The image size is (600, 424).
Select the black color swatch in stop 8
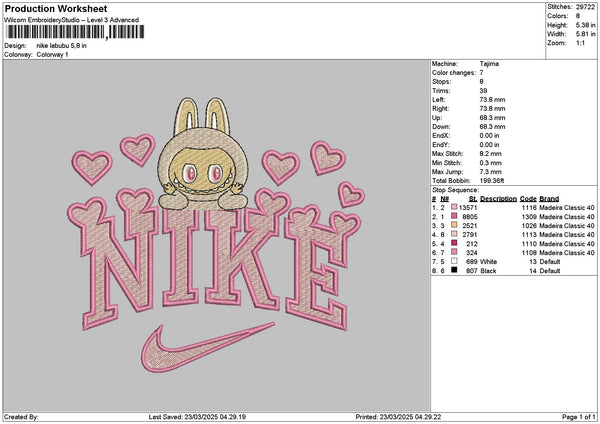coord(453,271)
